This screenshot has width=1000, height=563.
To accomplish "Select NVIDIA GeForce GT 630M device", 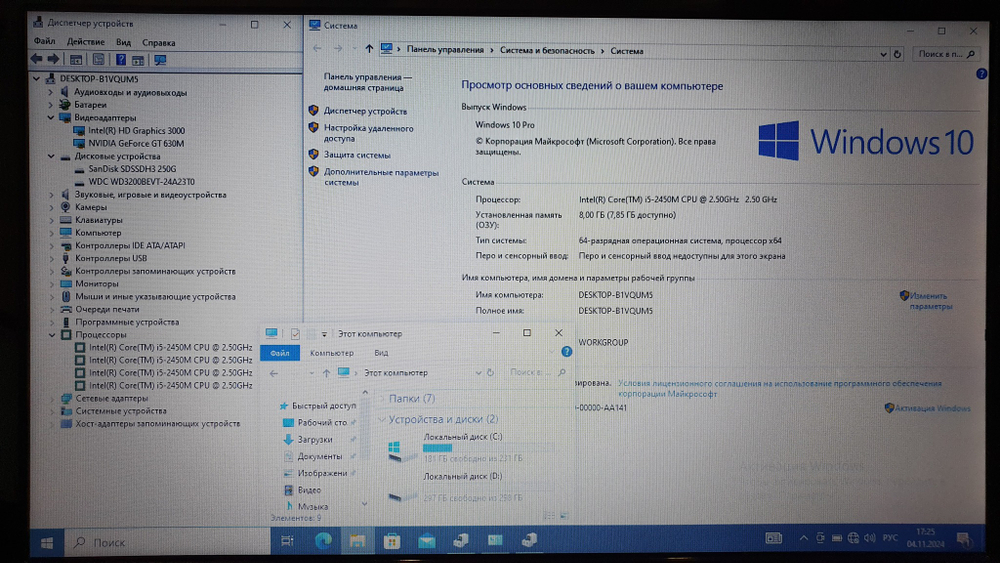I will (136, 143).
